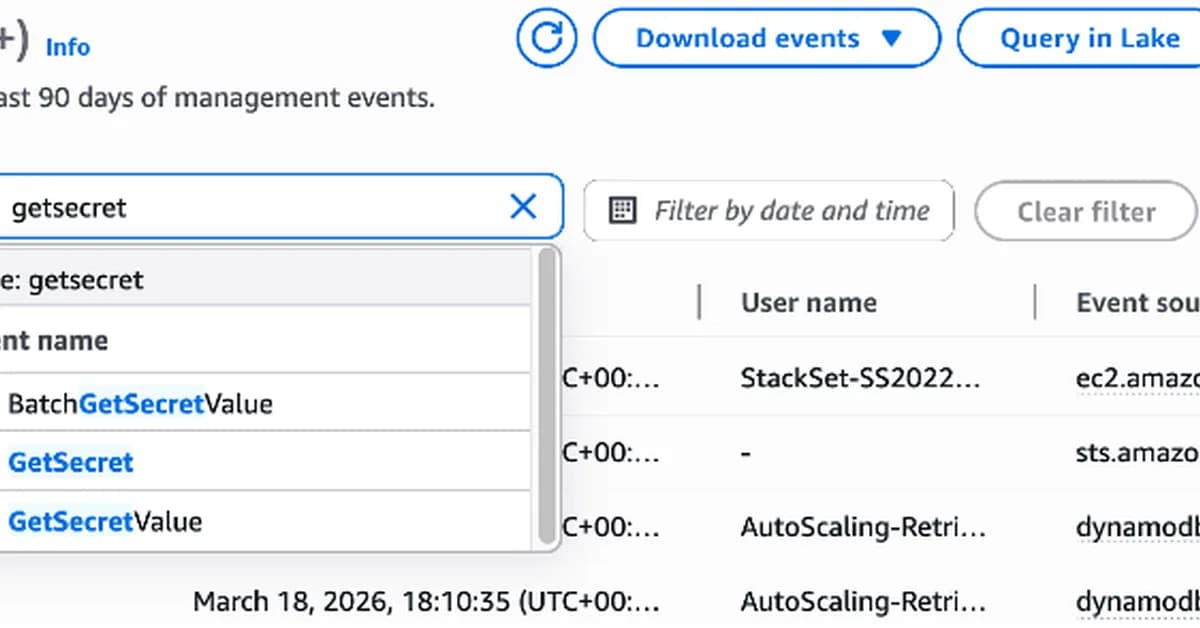Select the top 'getsecret' suggestion row
The height and width of the screenshot is (628, 1200).
tap(200, 281)
